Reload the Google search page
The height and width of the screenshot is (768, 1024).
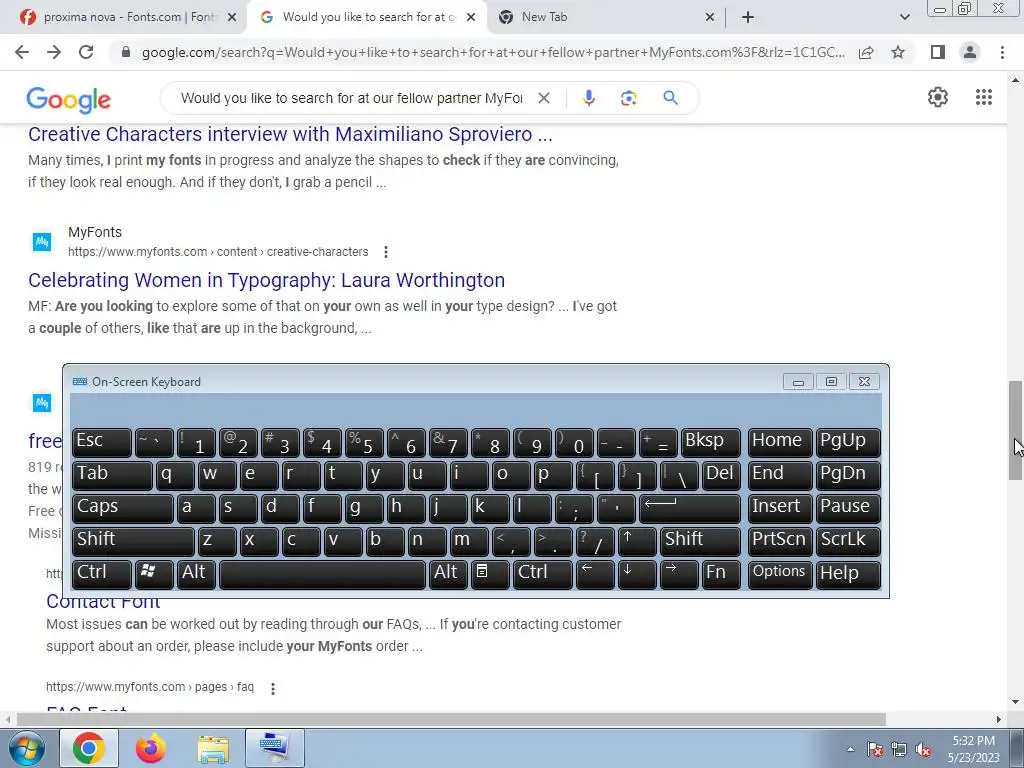[86, 52]
